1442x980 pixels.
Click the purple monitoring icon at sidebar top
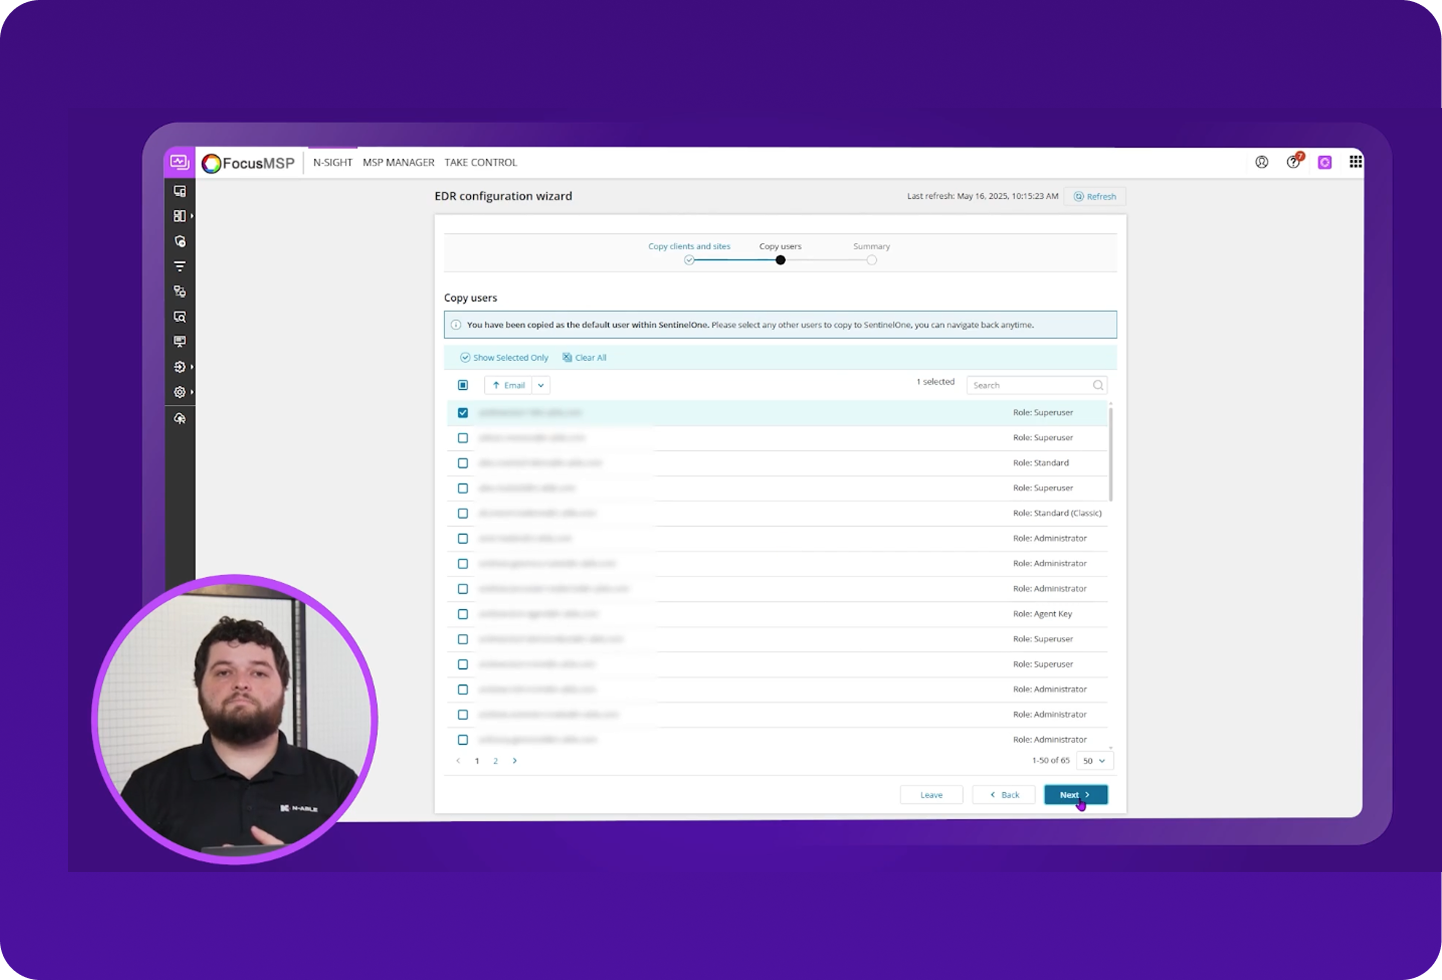[179, 162]
